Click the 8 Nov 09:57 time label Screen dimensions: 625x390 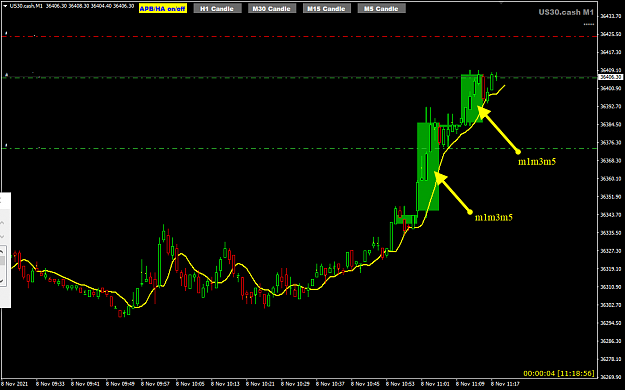(155, 384)
